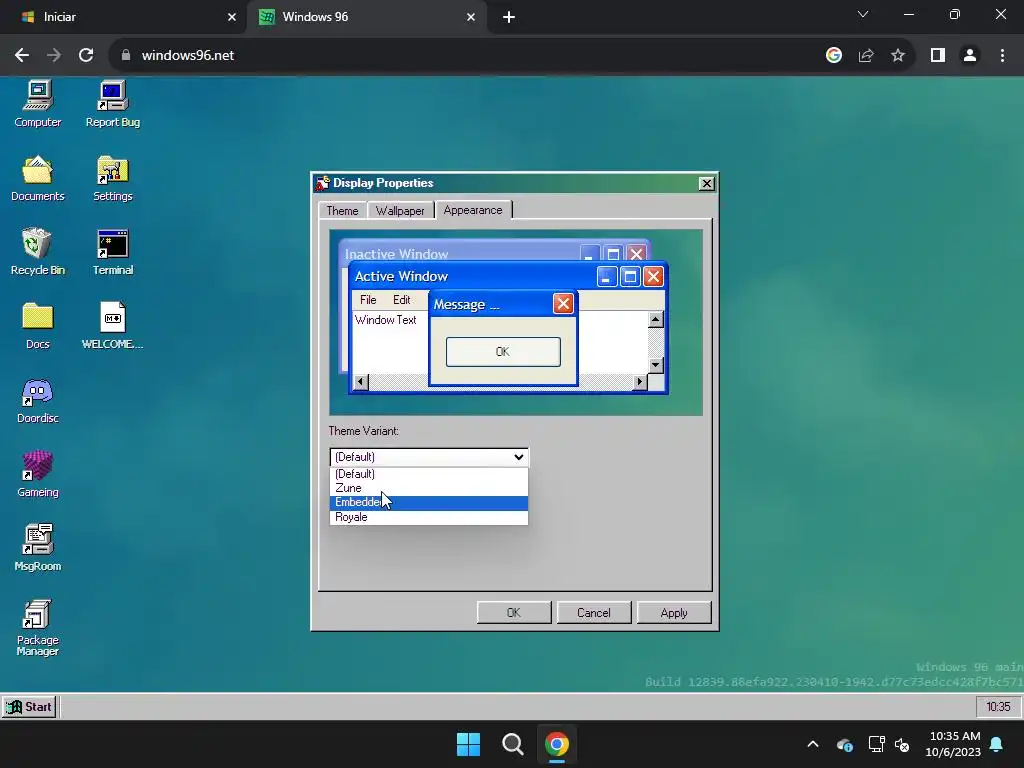This screenshot has width=1024, height=768.
Task: Open the Report Bug desktop icon
Action: click(x=112, y=104)
